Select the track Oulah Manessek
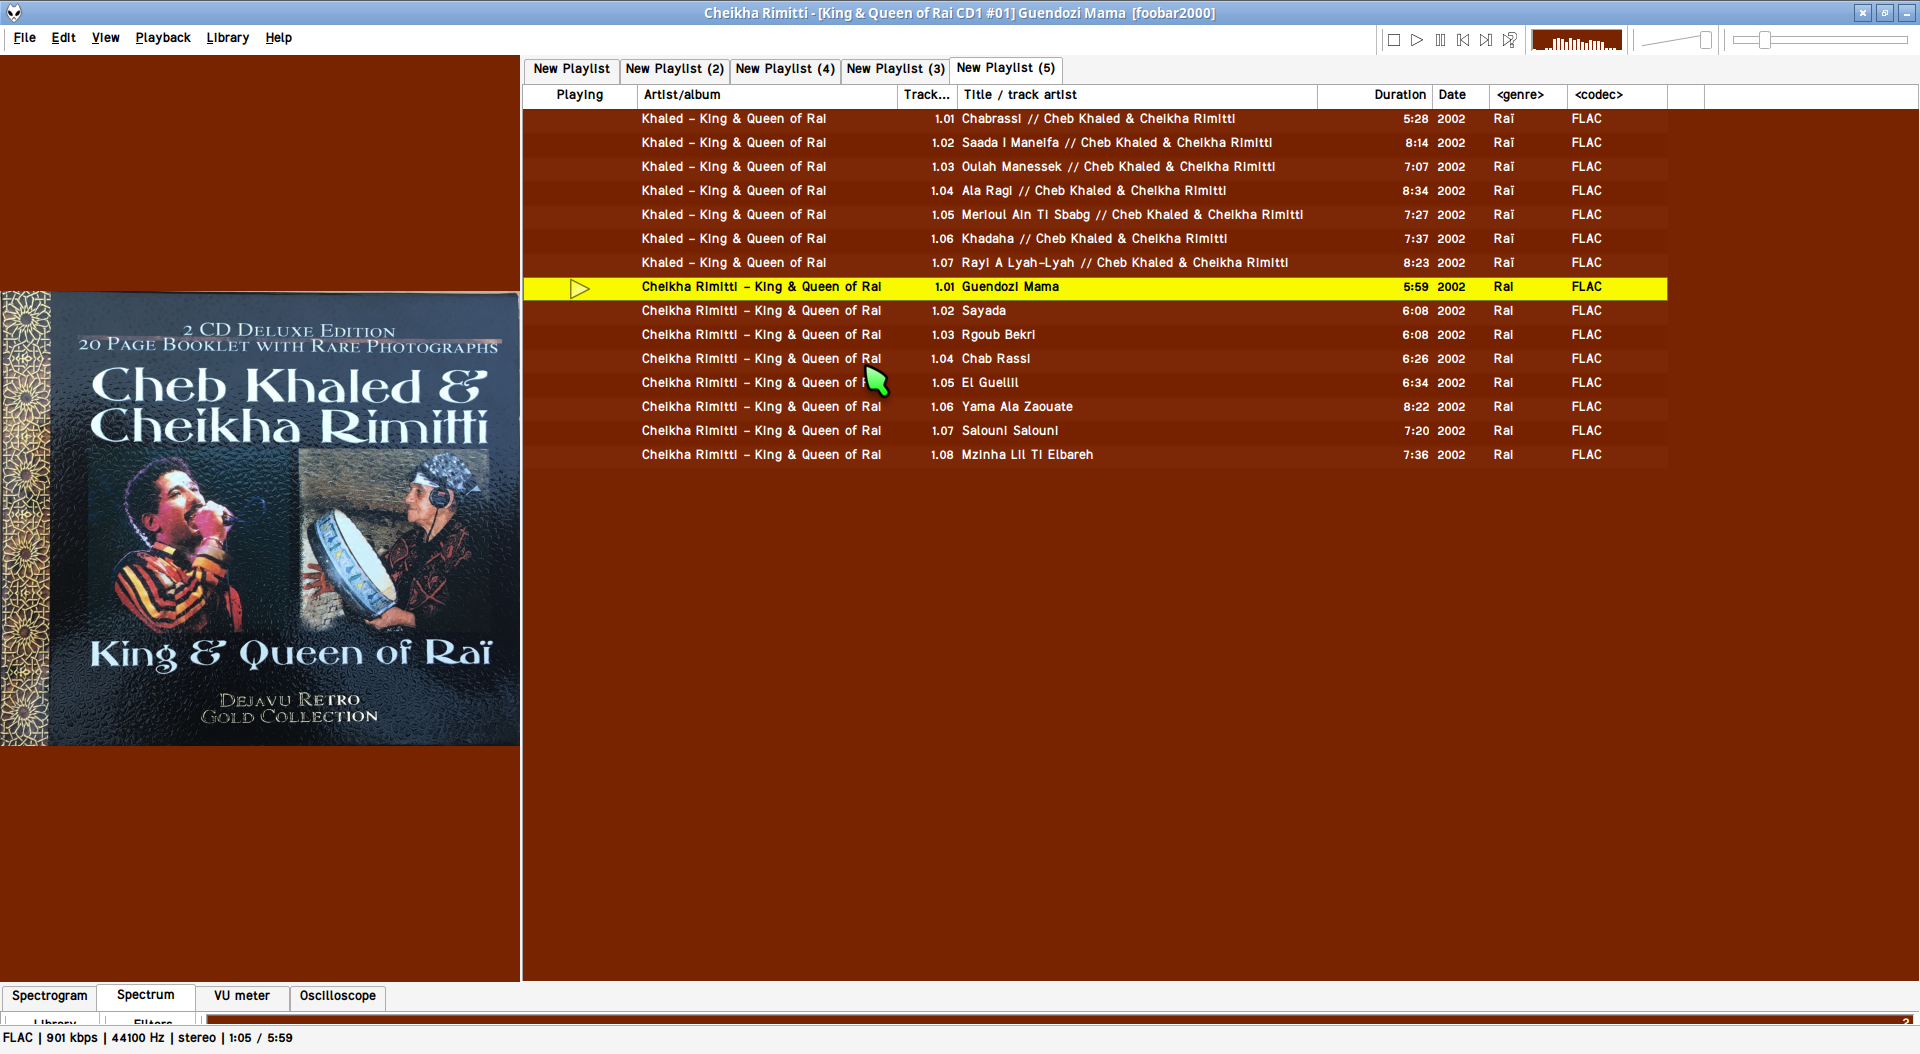Viewport: 1920px width, 1054px height. tap(1095, 167)
